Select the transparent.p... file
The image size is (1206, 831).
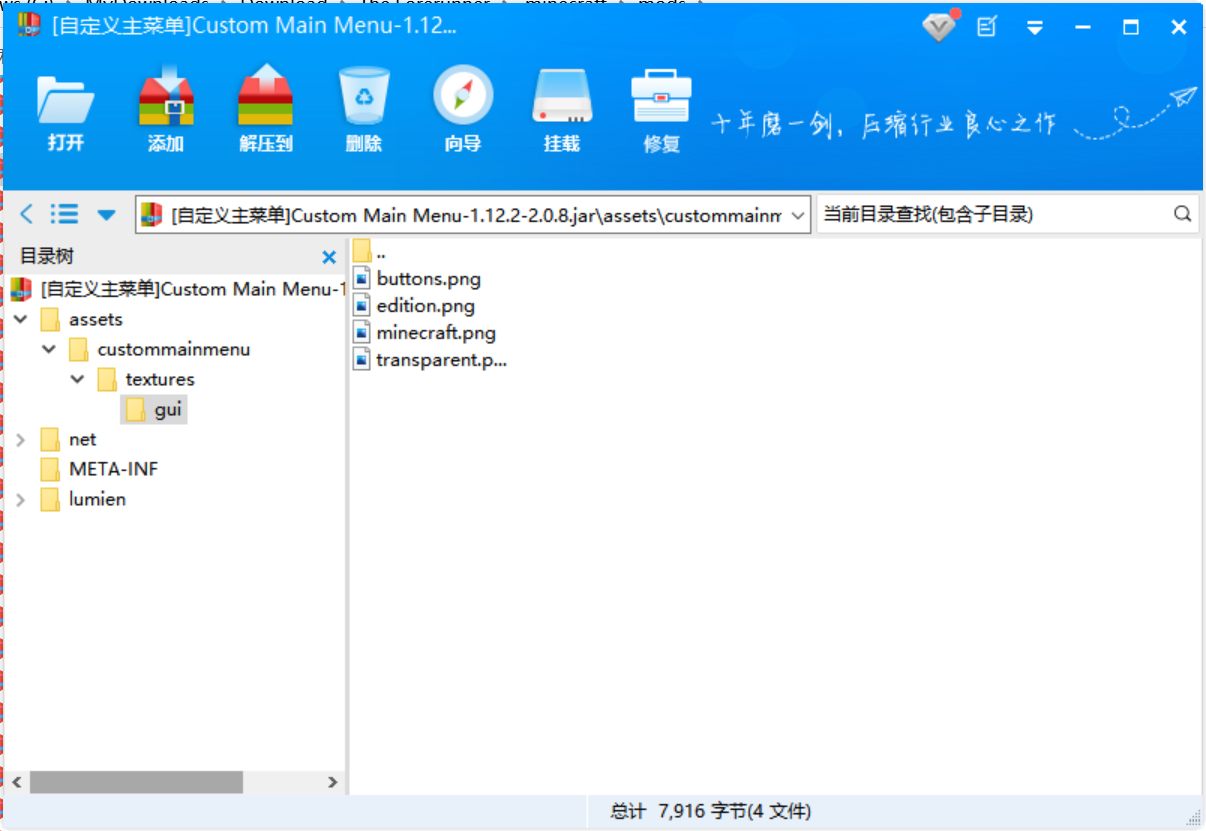tap(430, 360)
